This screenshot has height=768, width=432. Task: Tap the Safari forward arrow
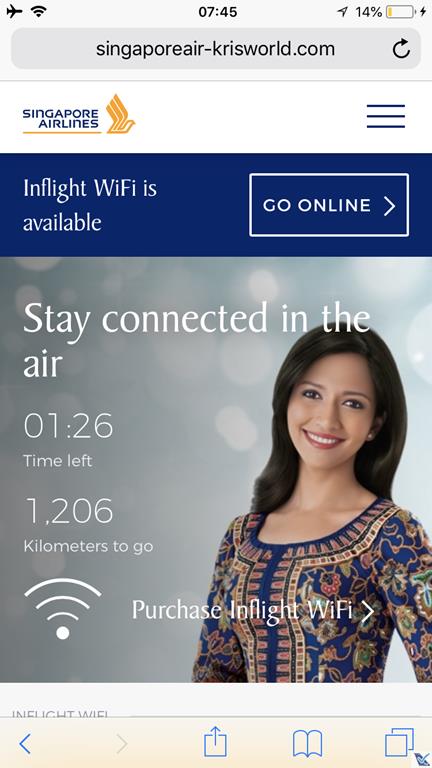click(122, 744)
